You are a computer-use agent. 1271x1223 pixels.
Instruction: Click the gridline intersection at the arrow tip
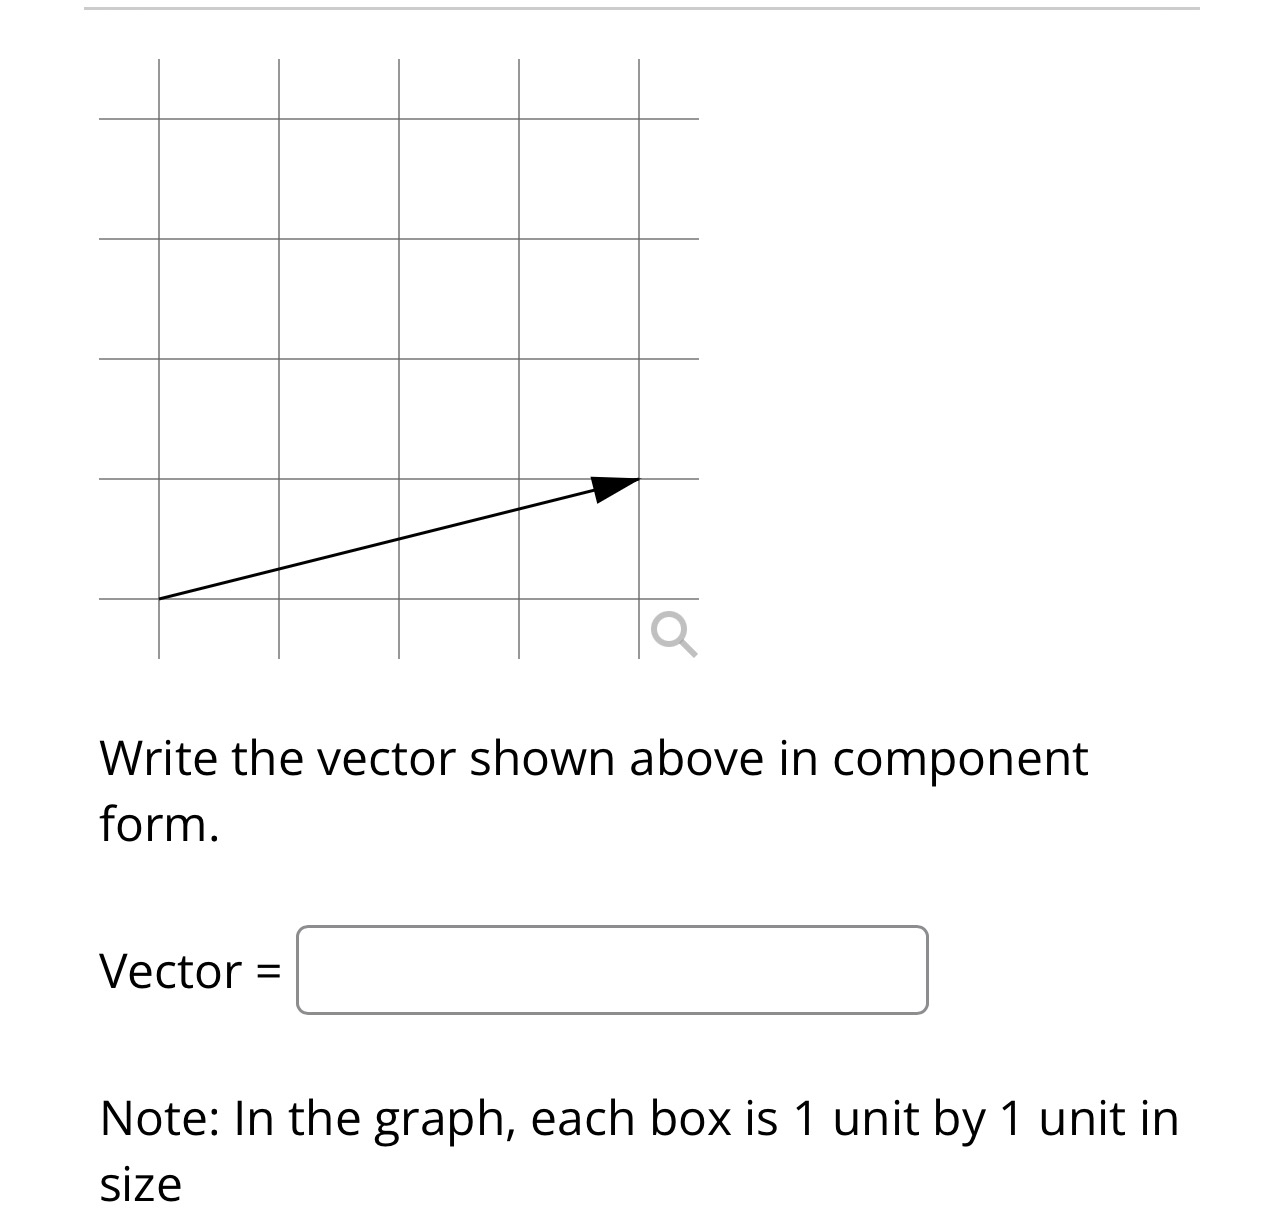(x=638, y=480)
